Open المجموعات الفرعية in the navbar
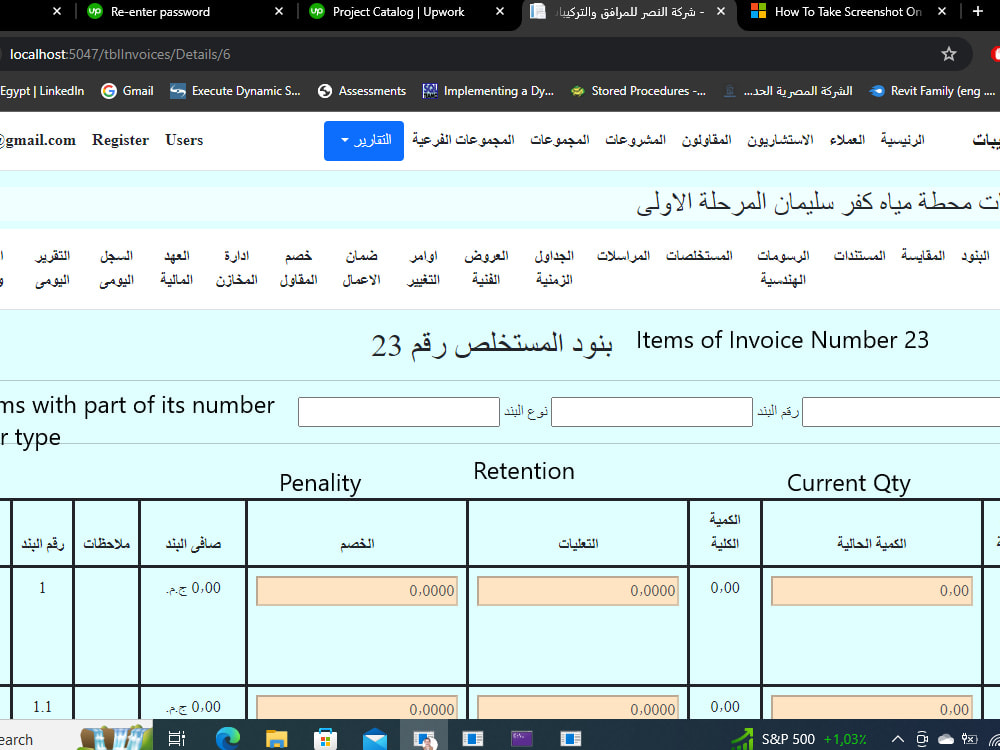 (x=463, y=140)
